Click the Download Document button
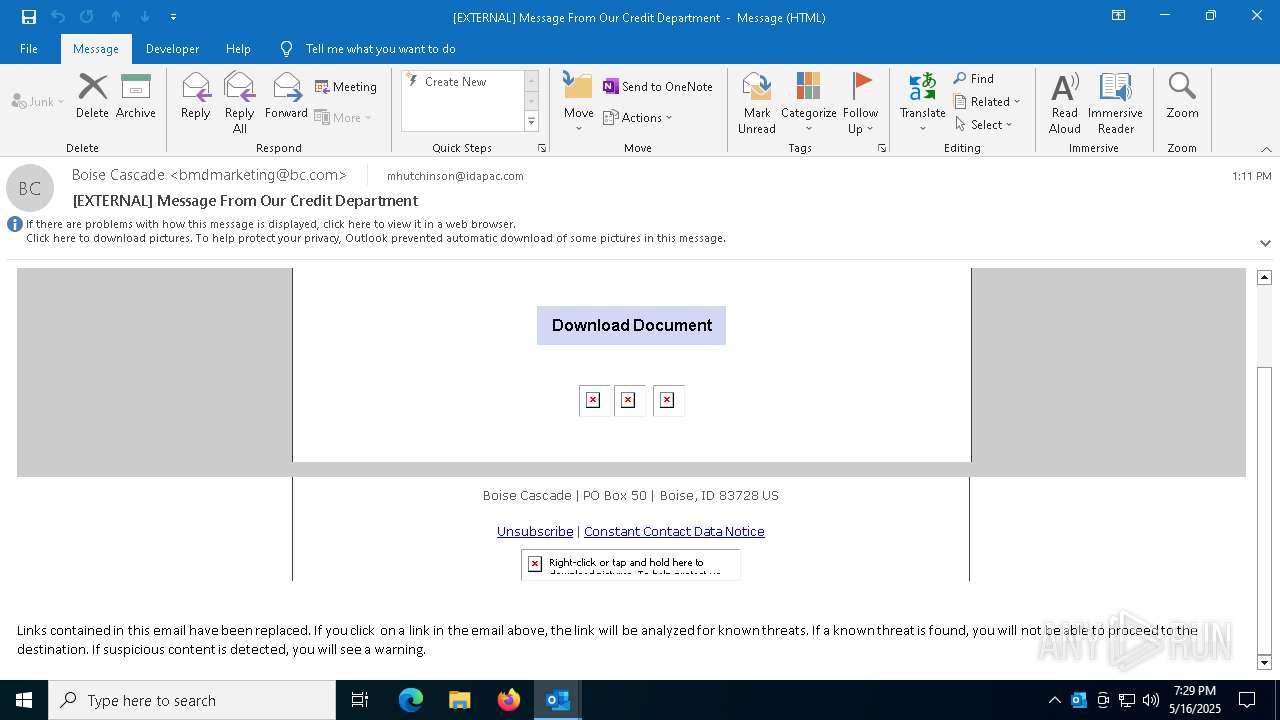1280x720 pixels. 631,325
